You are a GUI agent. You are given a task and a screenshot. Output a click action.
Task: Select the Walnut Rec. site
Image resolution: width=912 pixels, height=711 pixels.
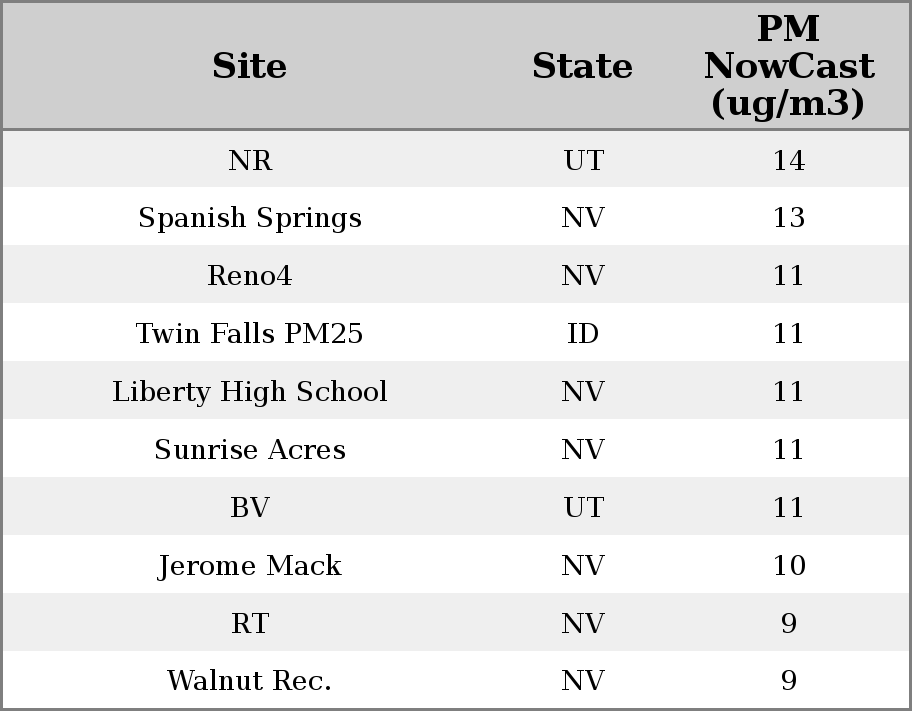click(x=250, y=681)
